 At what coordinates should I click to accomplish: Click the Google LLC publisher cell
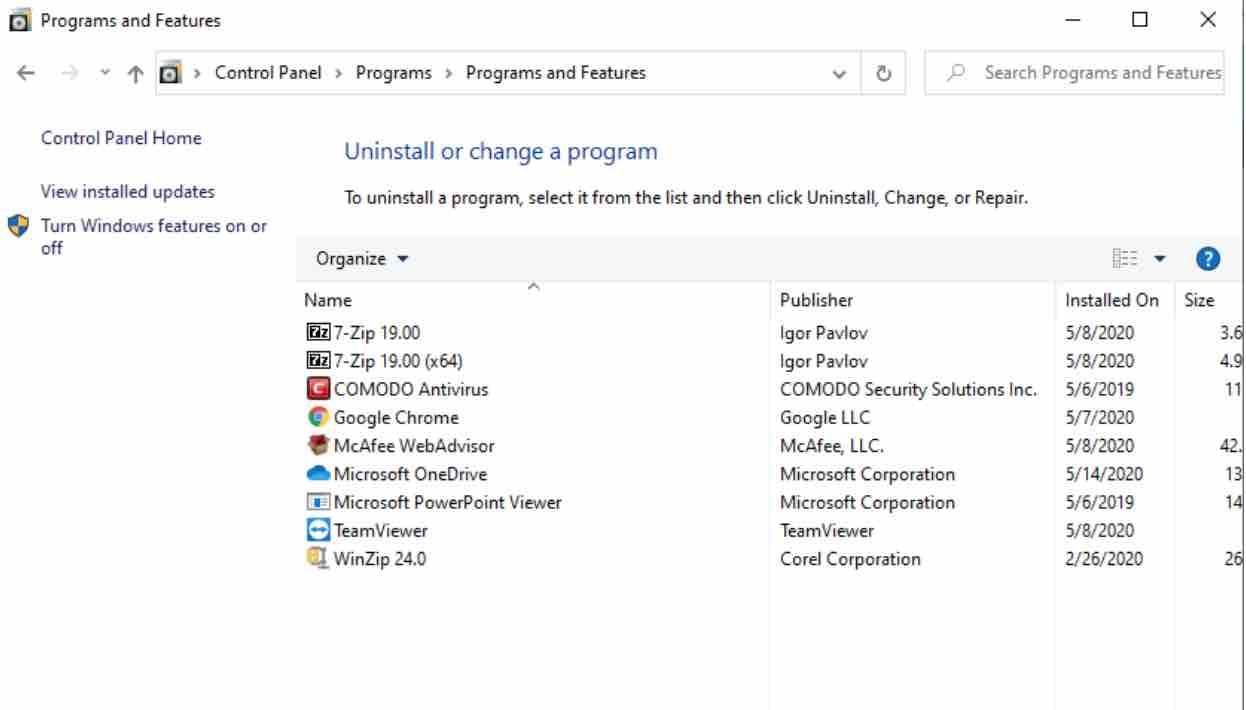(825, 417)
